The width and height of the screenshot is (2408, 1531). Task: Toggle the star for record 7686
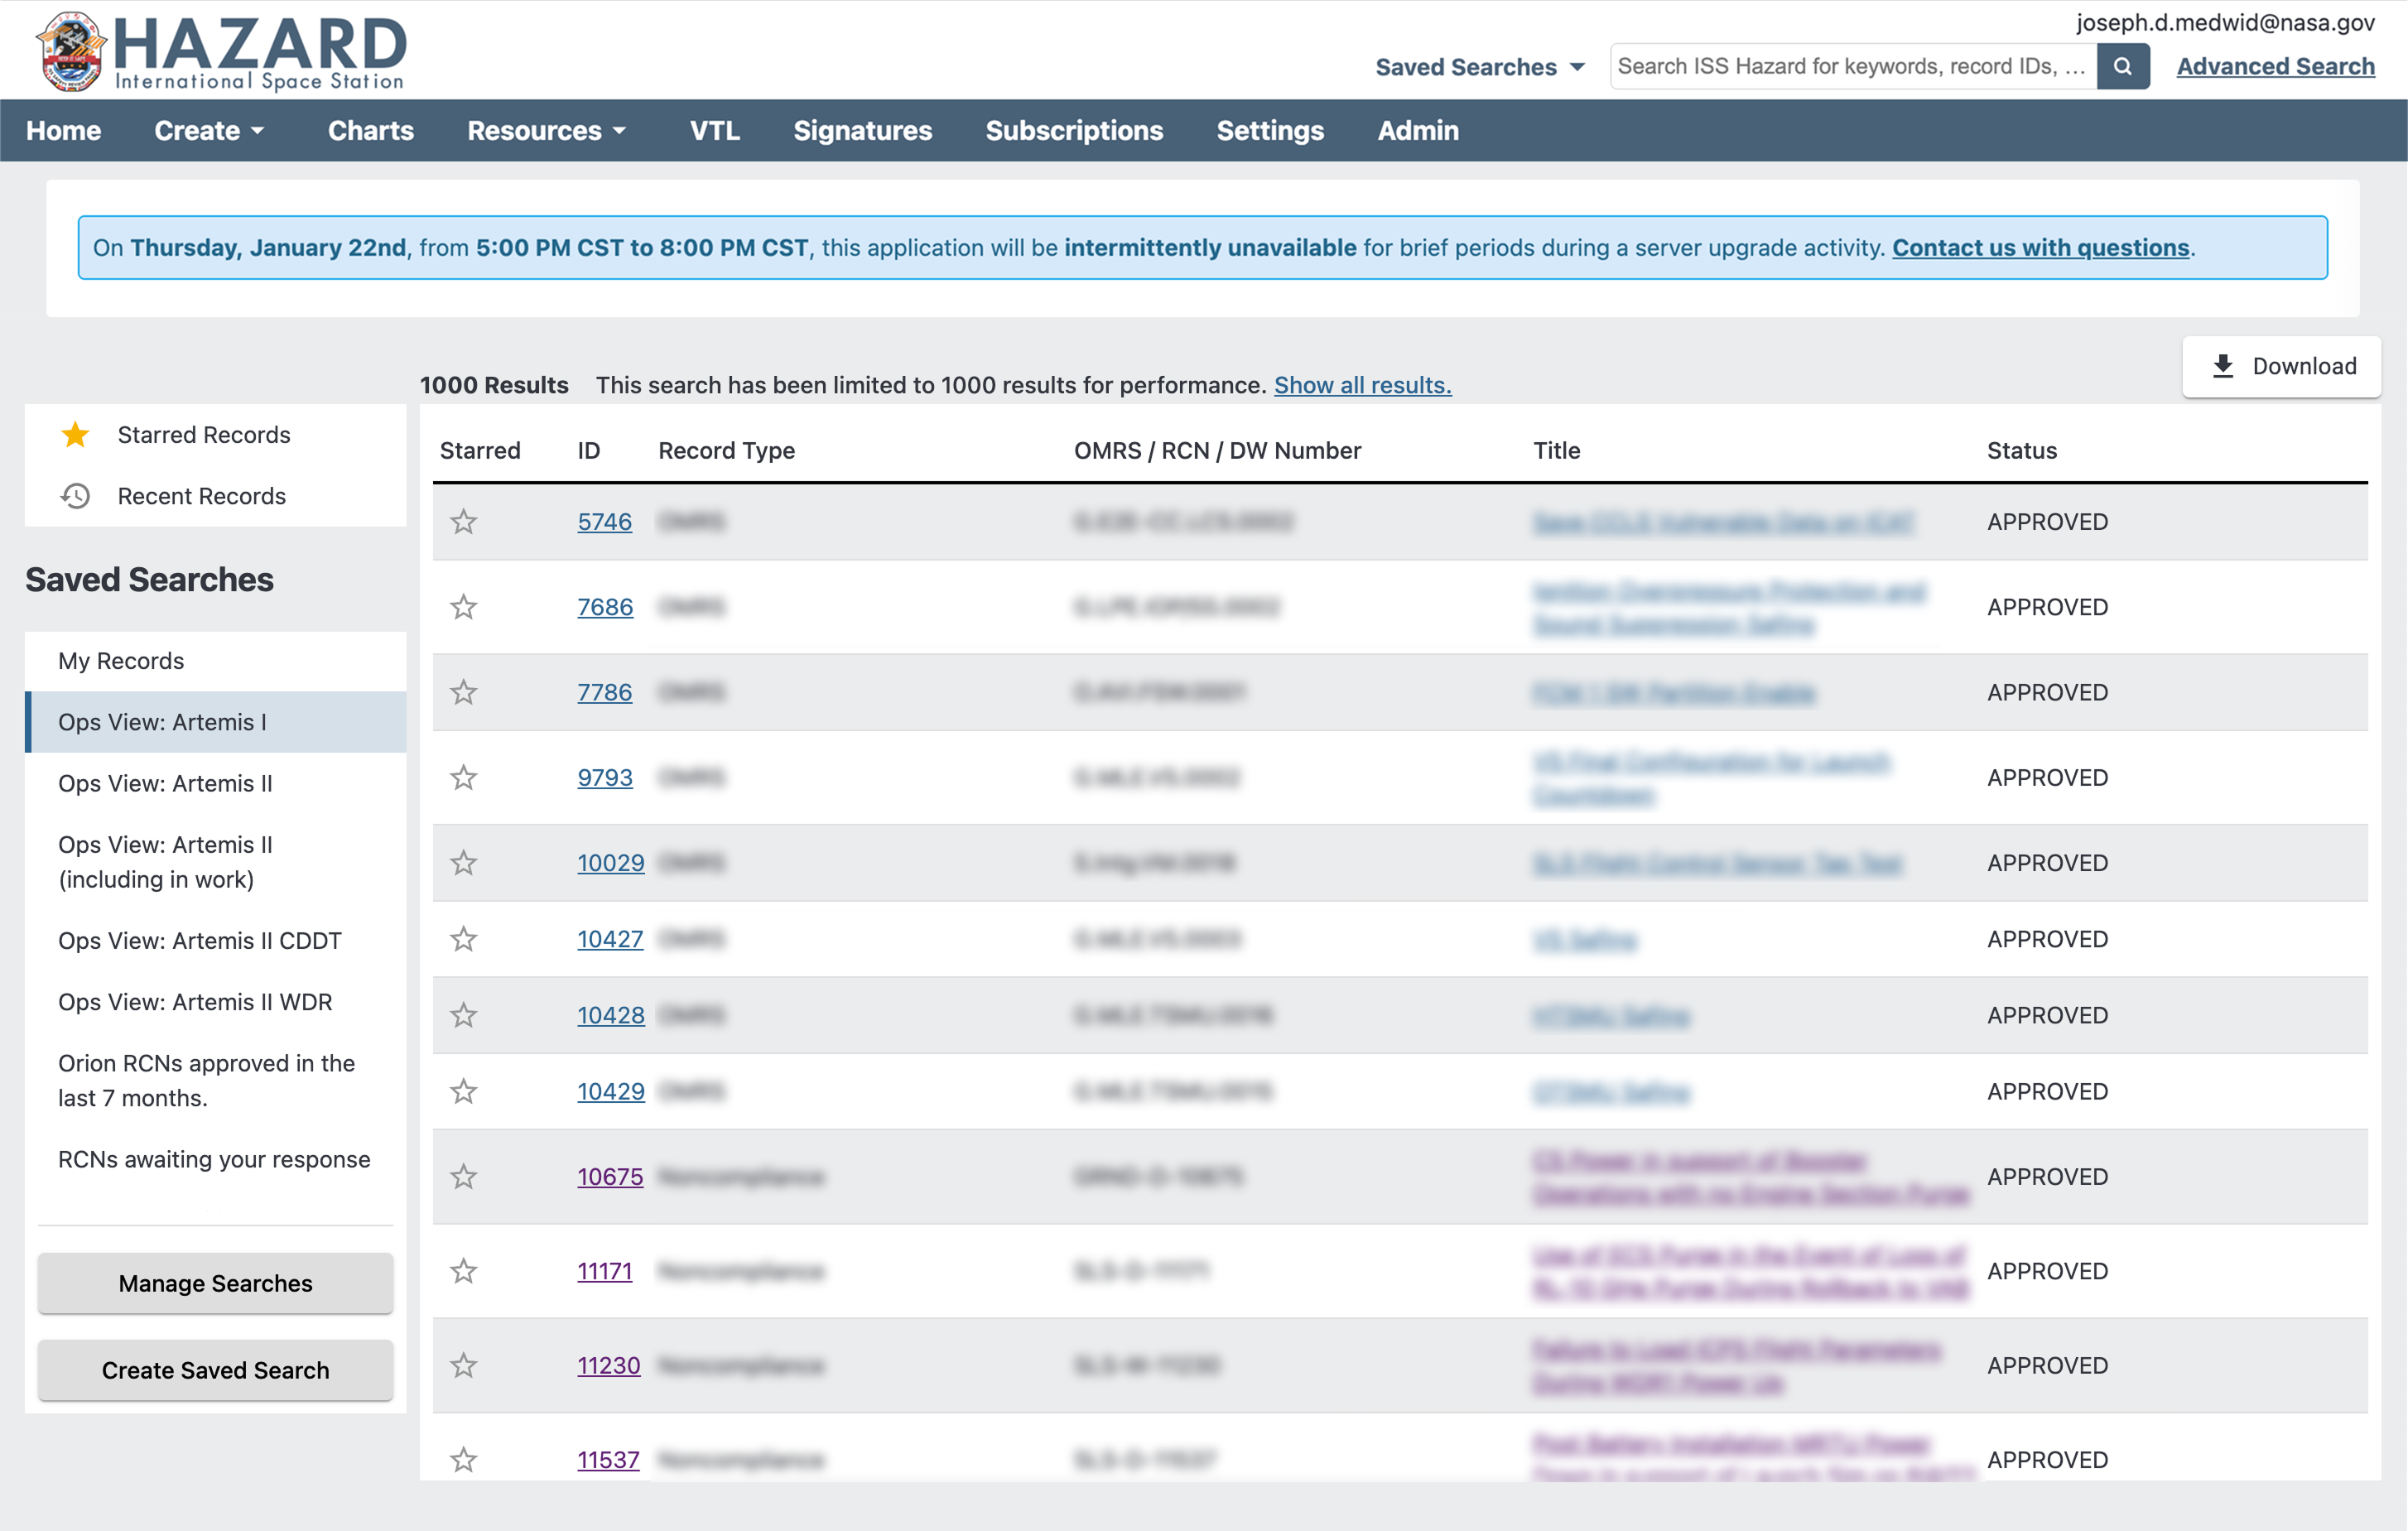463,607
